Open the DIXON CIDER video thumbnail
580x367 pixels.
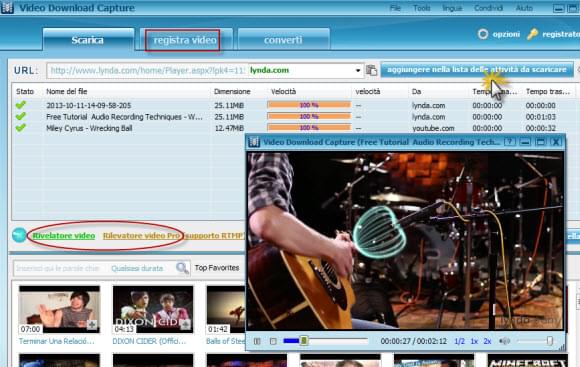(x=153, y=309)
